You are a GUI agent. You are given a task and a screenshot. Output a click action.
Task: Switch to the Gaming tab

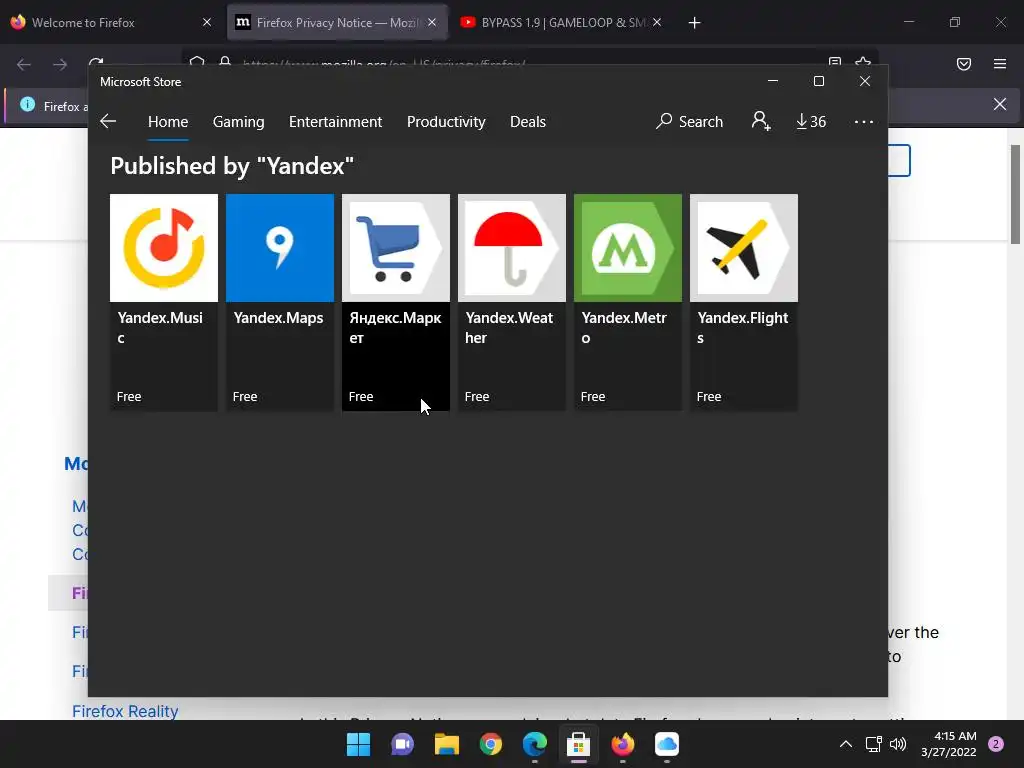(238, 121)
